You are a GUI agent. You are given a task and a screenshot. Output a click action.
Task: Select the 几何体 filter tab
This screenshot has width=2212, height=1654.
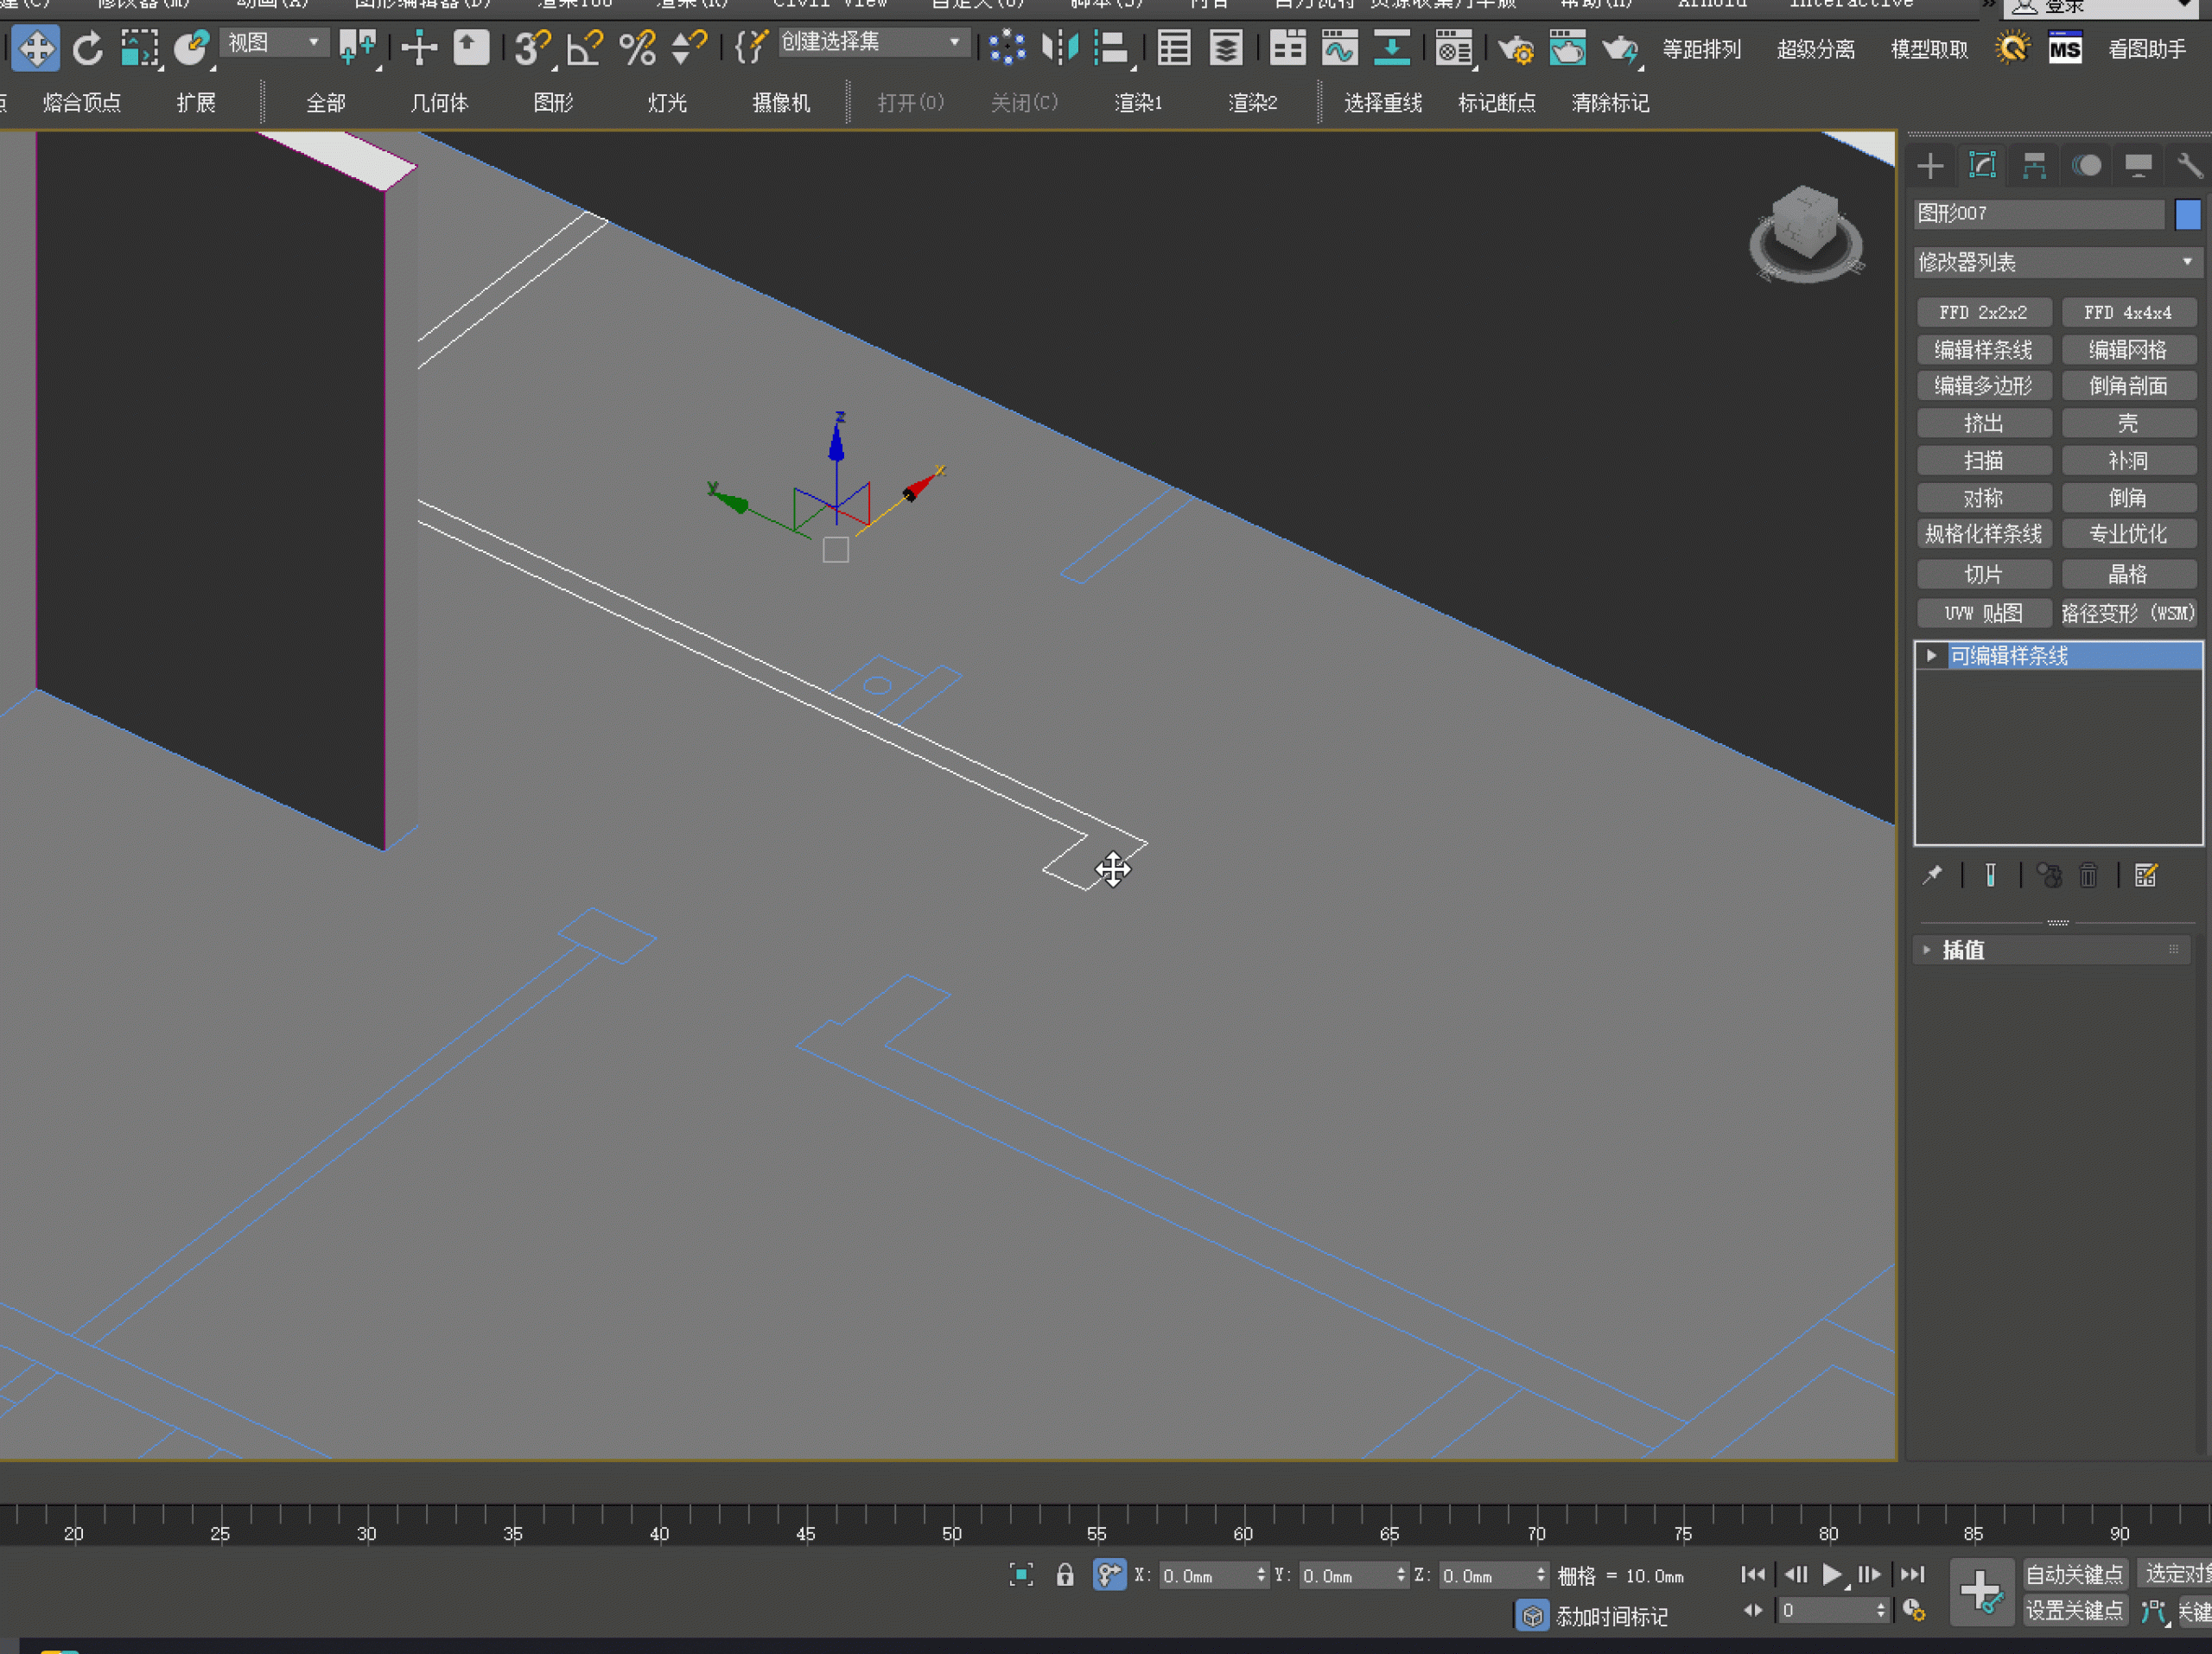pyautogui.click(x=439, y=103)
